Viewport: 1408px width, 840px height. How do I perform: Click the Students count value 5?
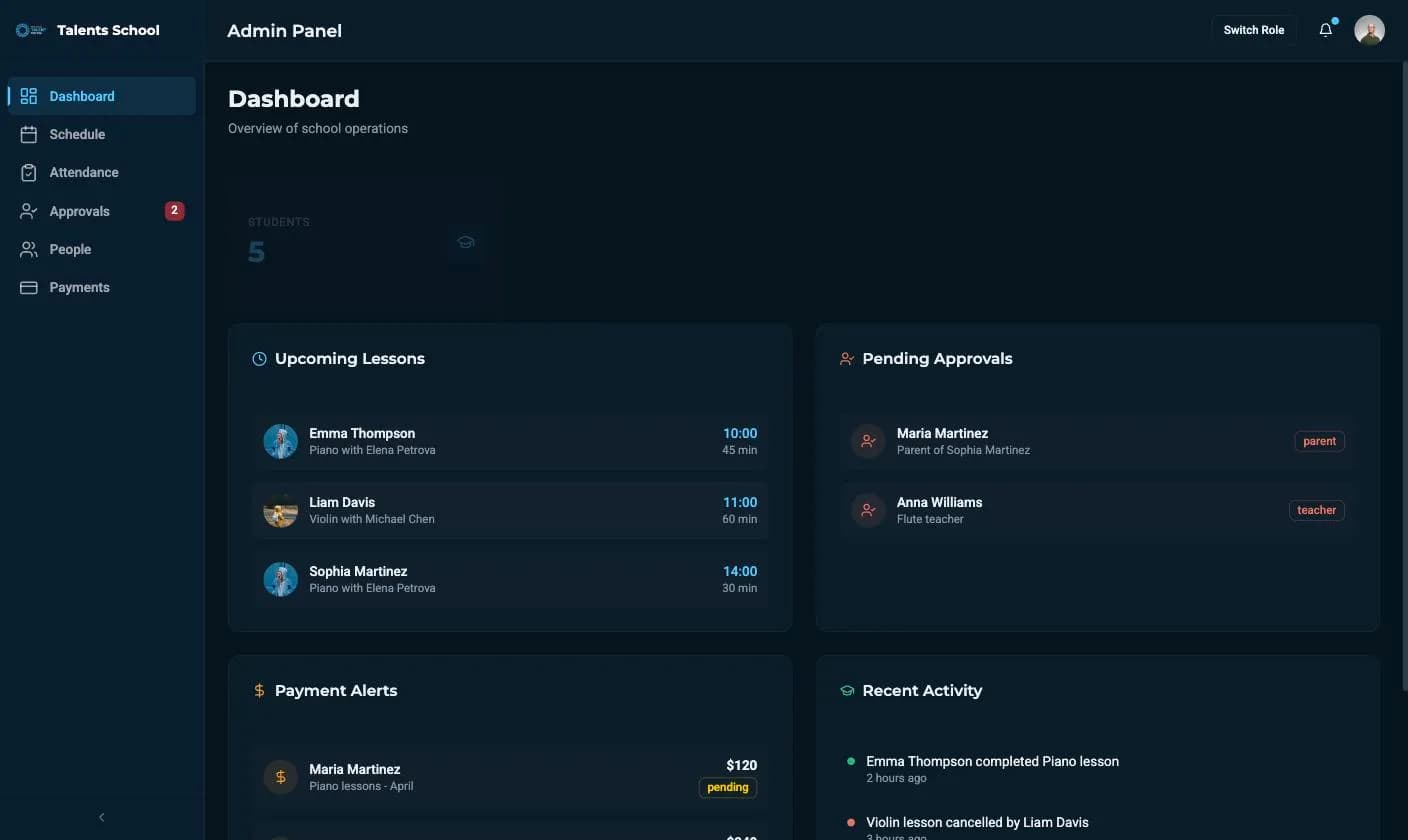(x=256, y=252)
